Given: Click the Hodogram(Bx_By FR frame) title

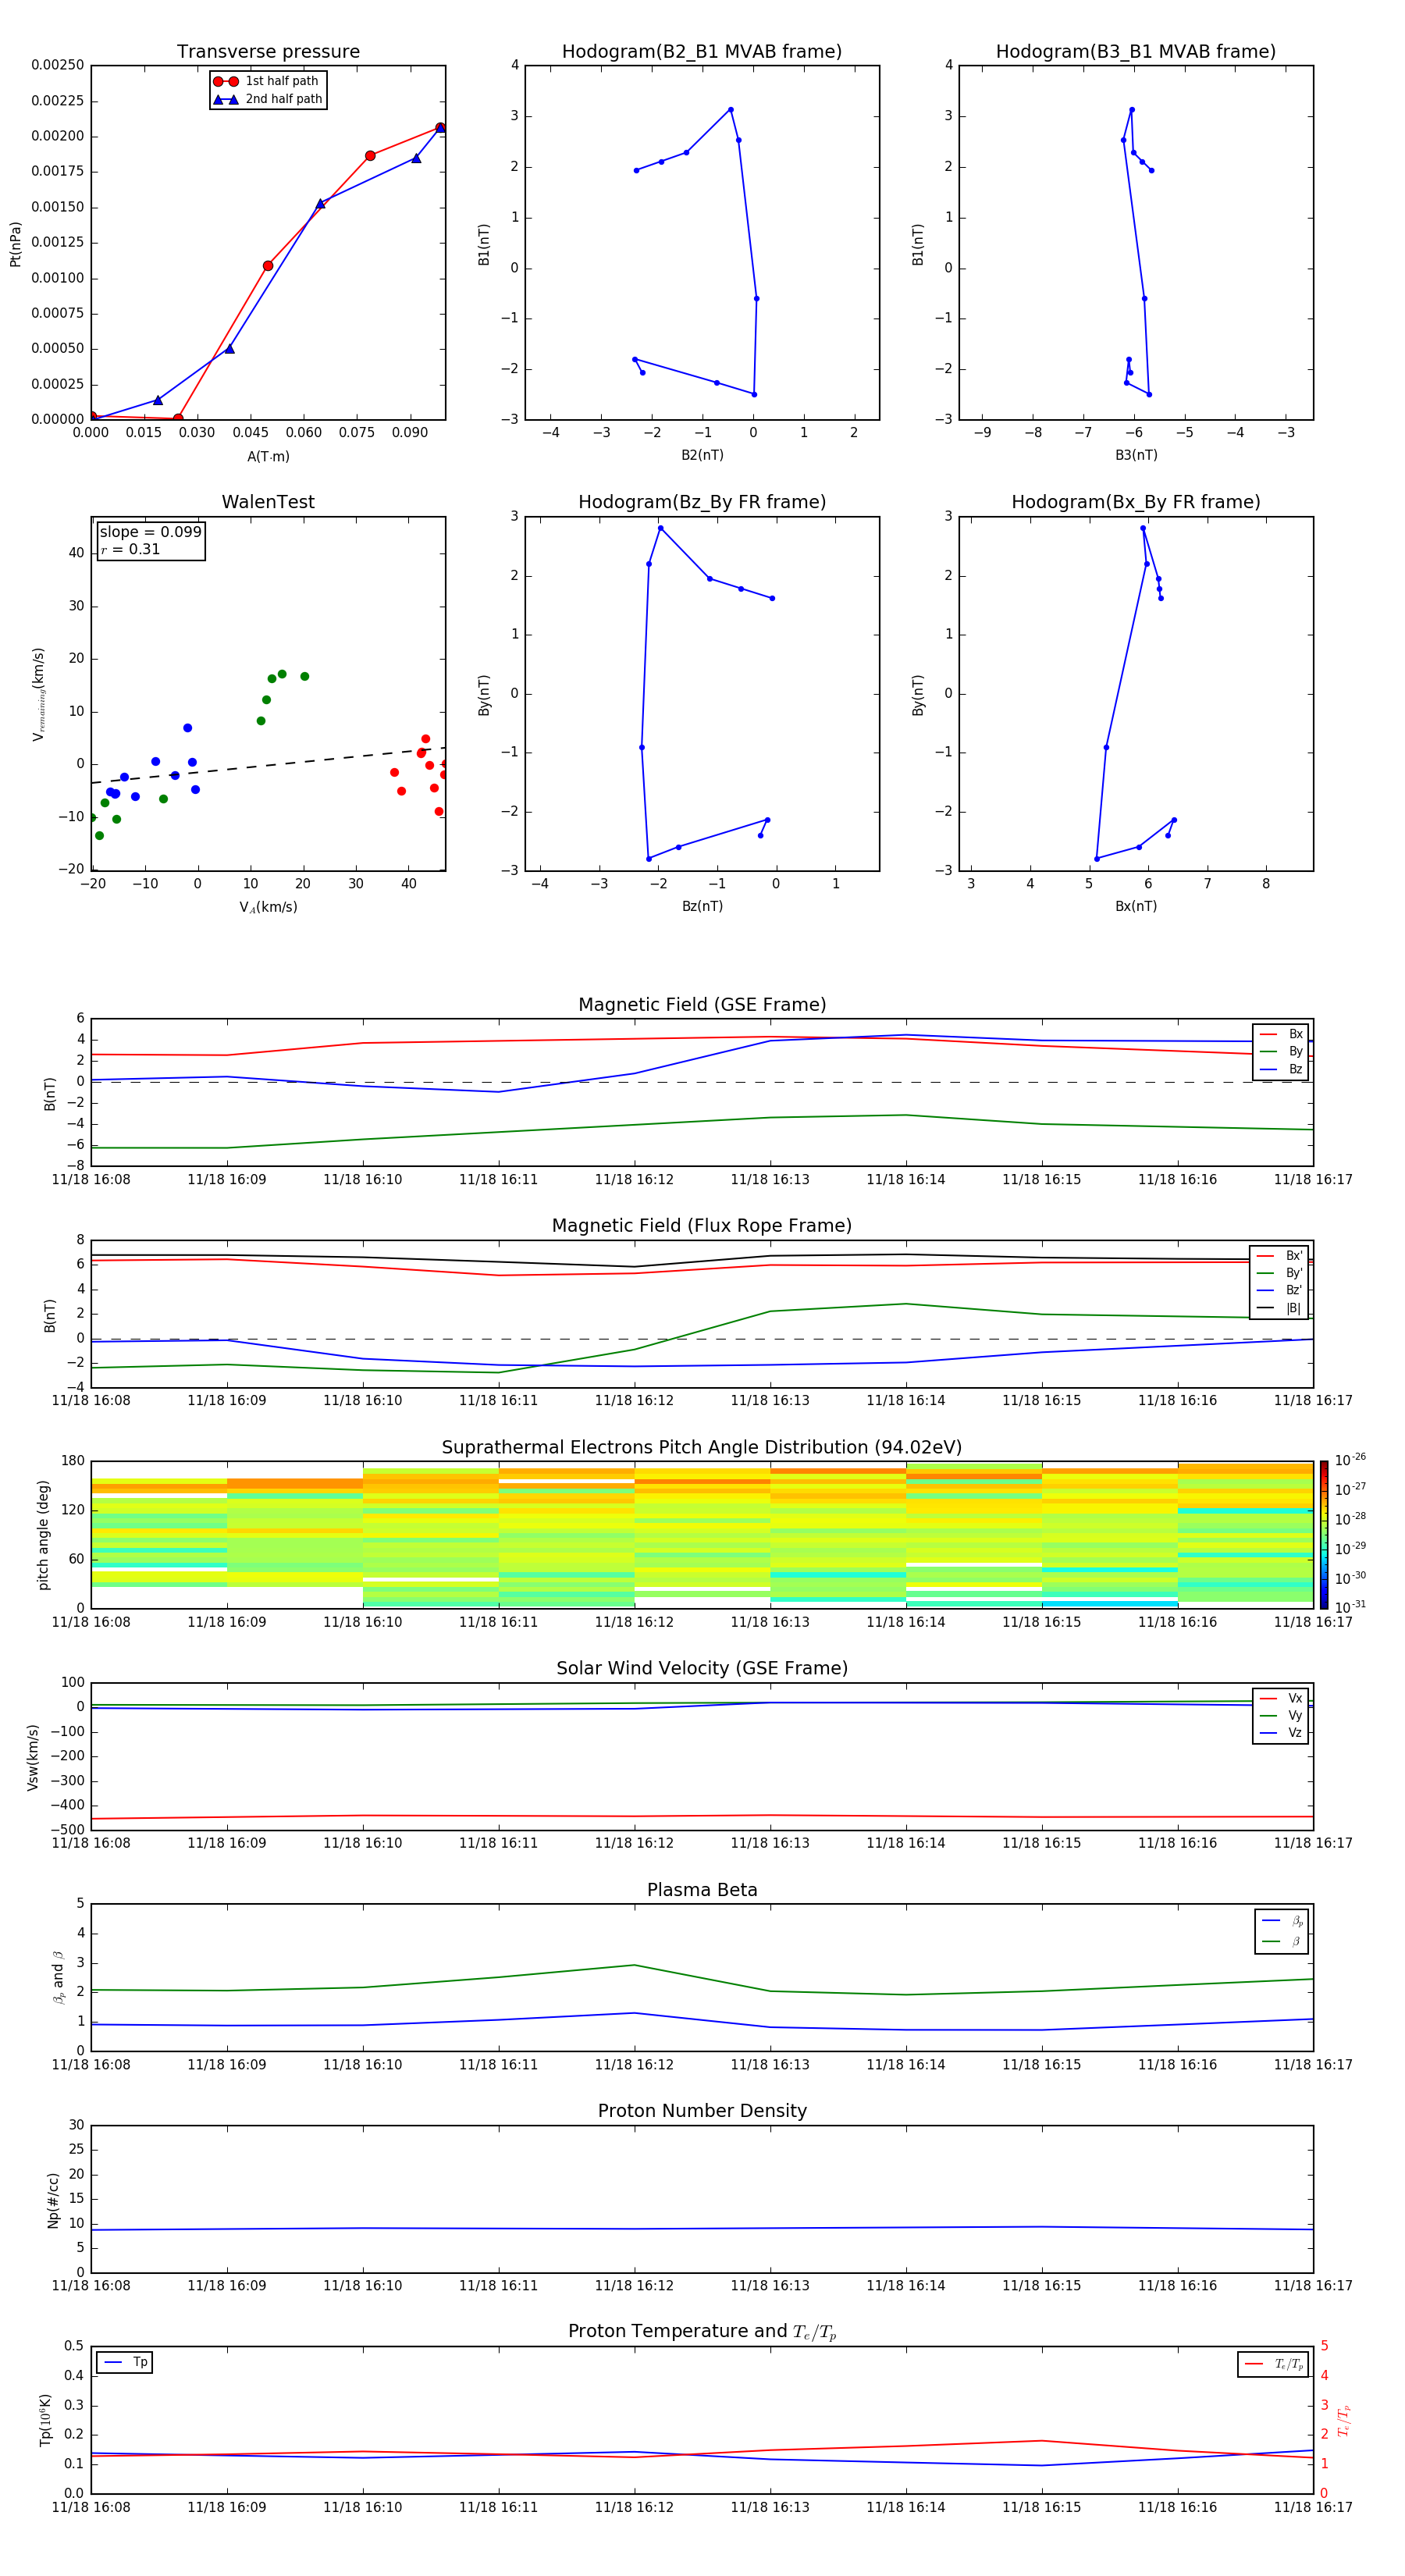Looking at the screenshot, I should [1135, 502].
